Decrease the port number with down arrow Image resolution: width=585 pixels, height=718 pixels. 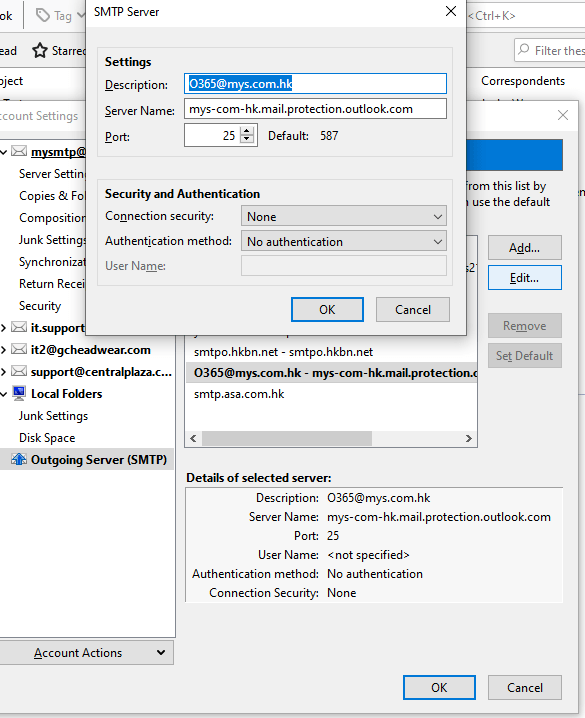point(247,140)
